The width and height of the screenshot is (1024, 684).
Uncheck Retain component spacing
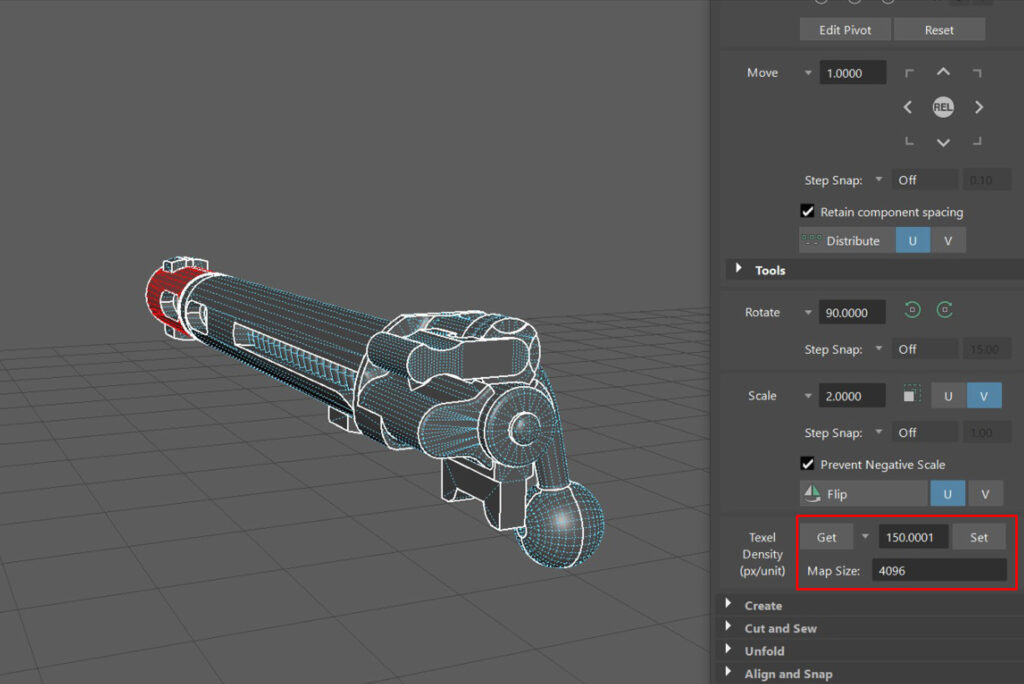807,211
